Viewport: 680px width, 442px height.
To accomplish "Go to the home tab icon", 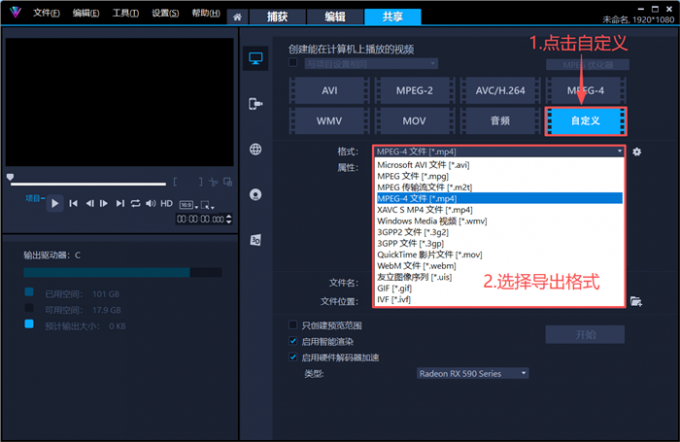I will click(237, 17).
